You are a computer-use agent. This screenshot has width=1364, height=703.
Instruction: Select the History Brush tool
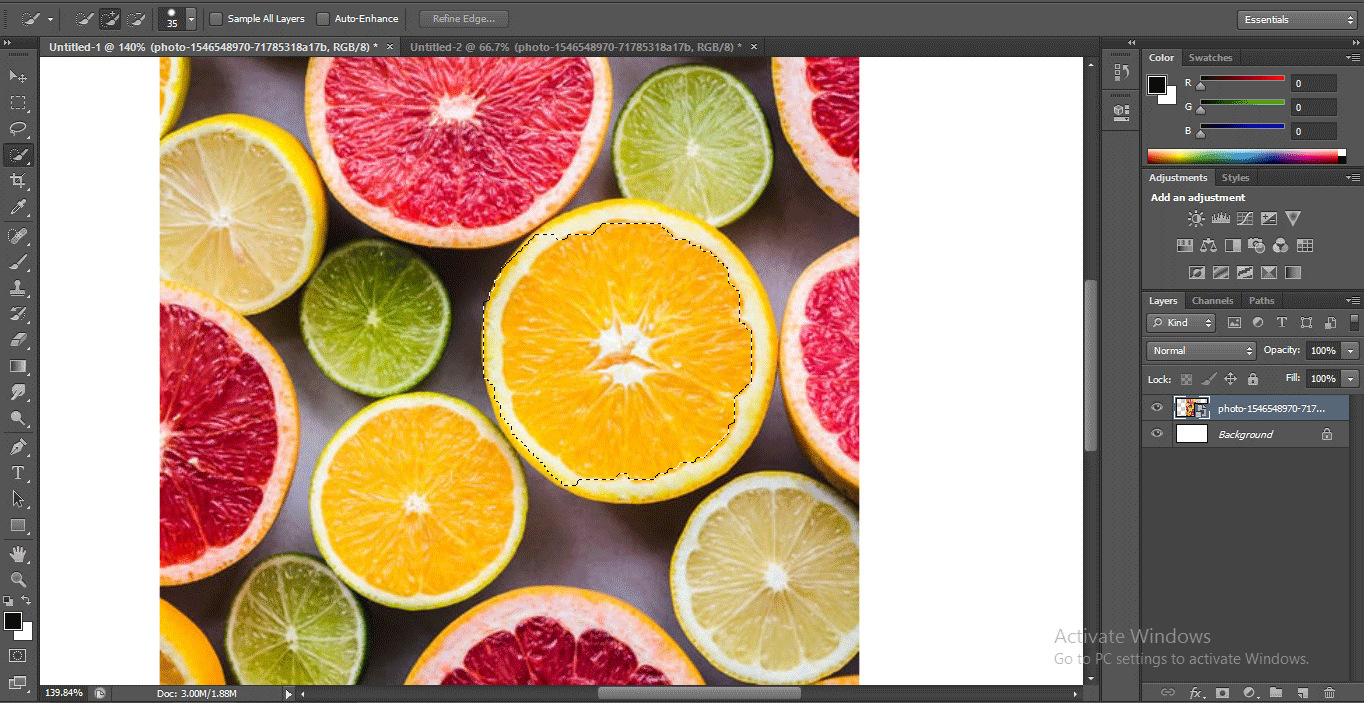coord(18,314)
